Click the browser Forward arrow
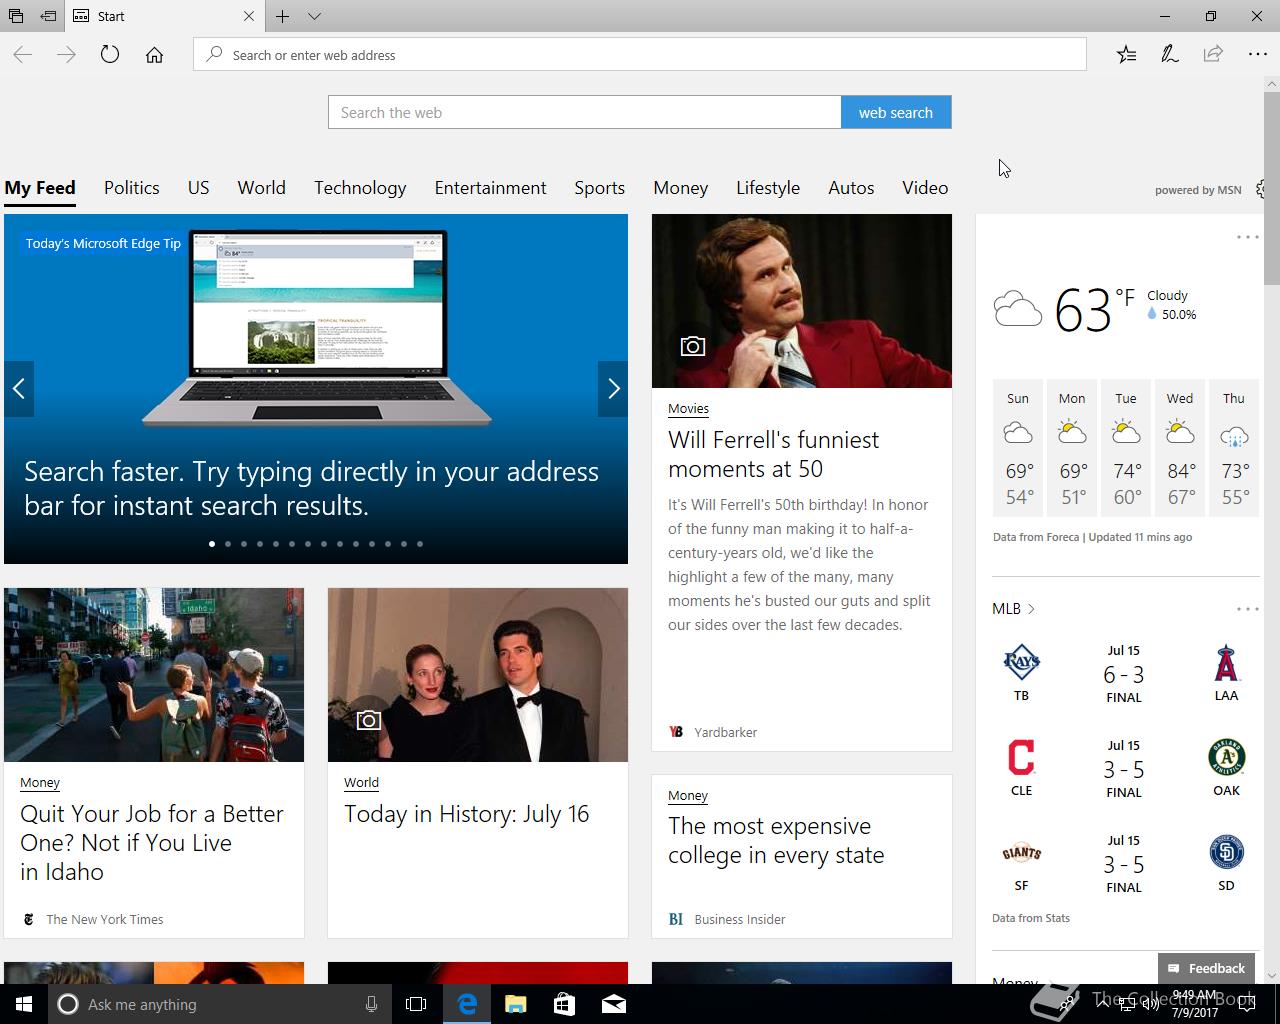 tap(67, 55)
